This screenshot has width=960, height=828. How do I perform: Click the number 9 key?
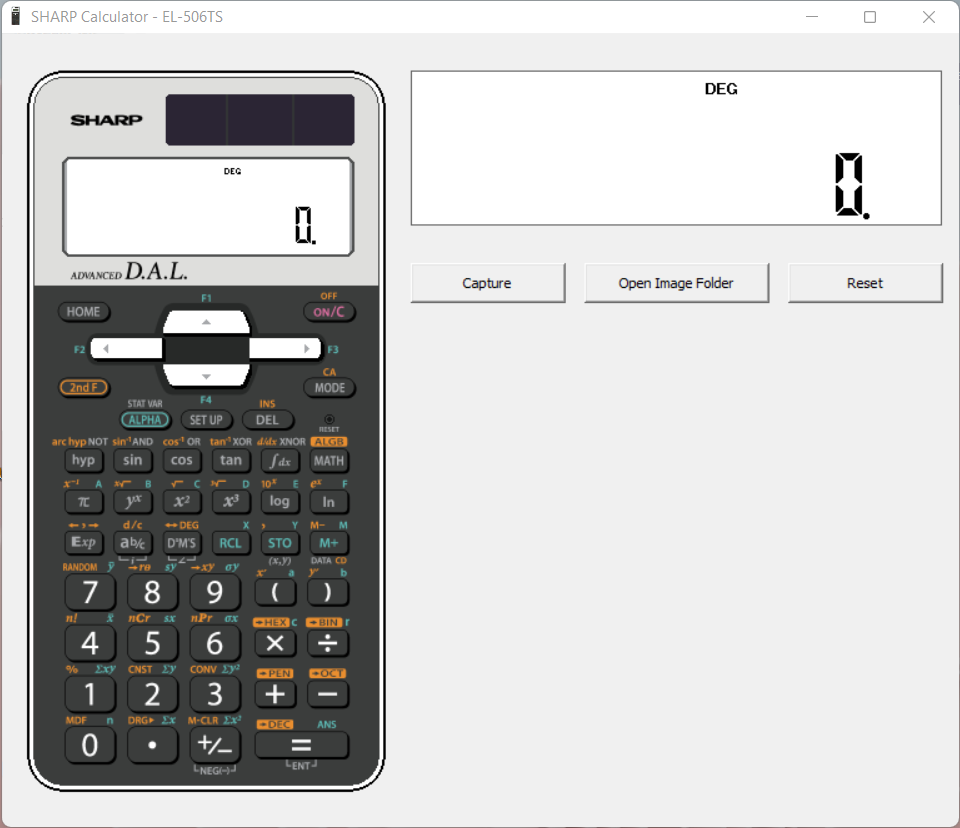click(215, 592)
